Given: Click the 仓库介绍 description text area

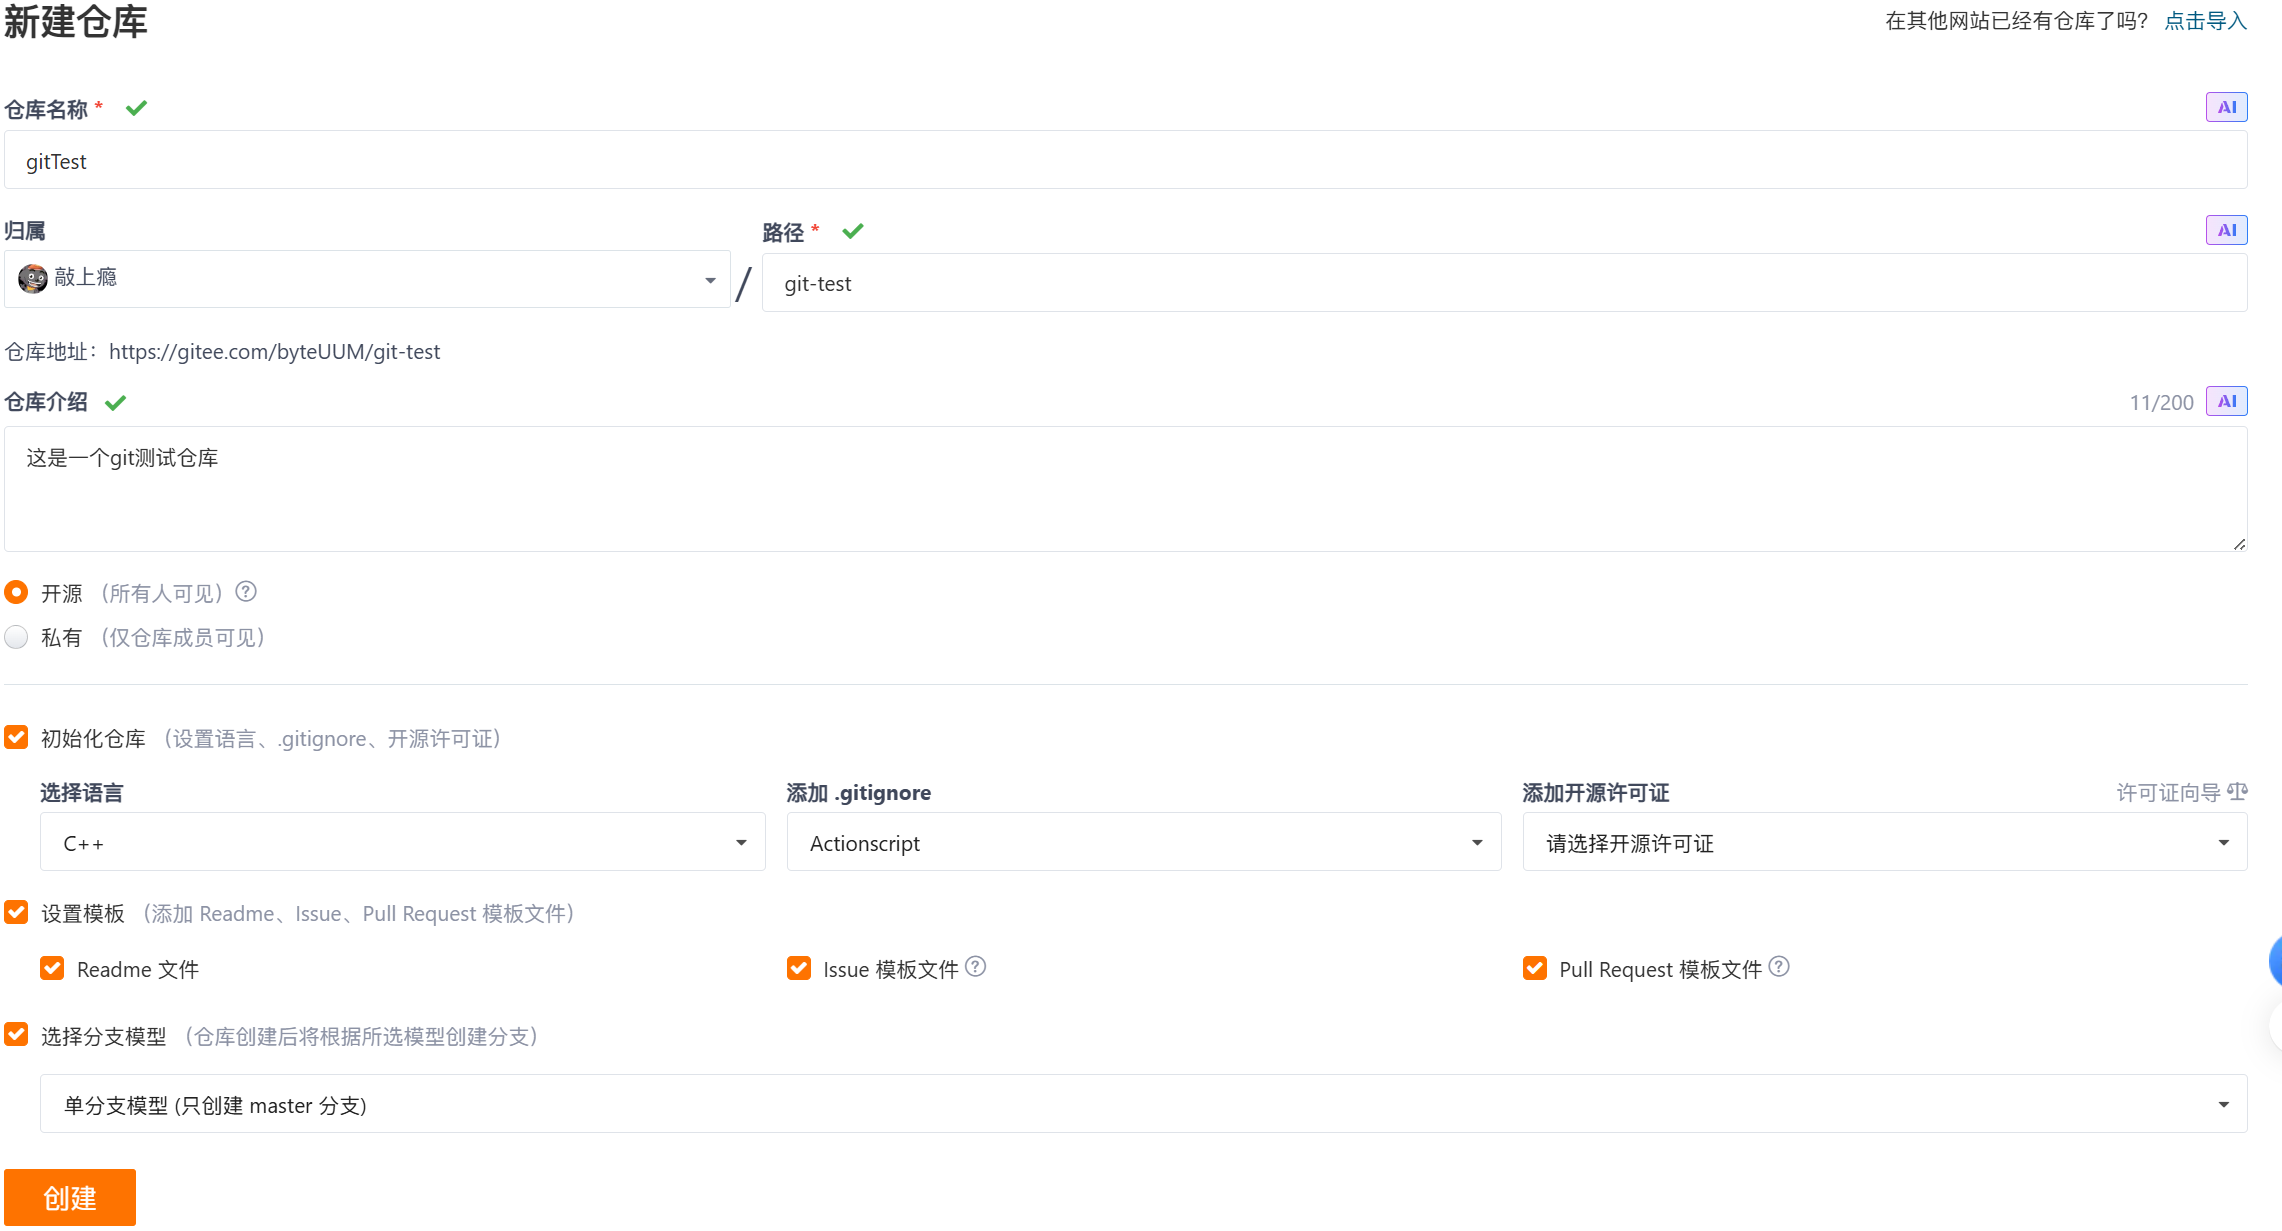Looking at the screenshot, I should click(x=1125, y=489).
